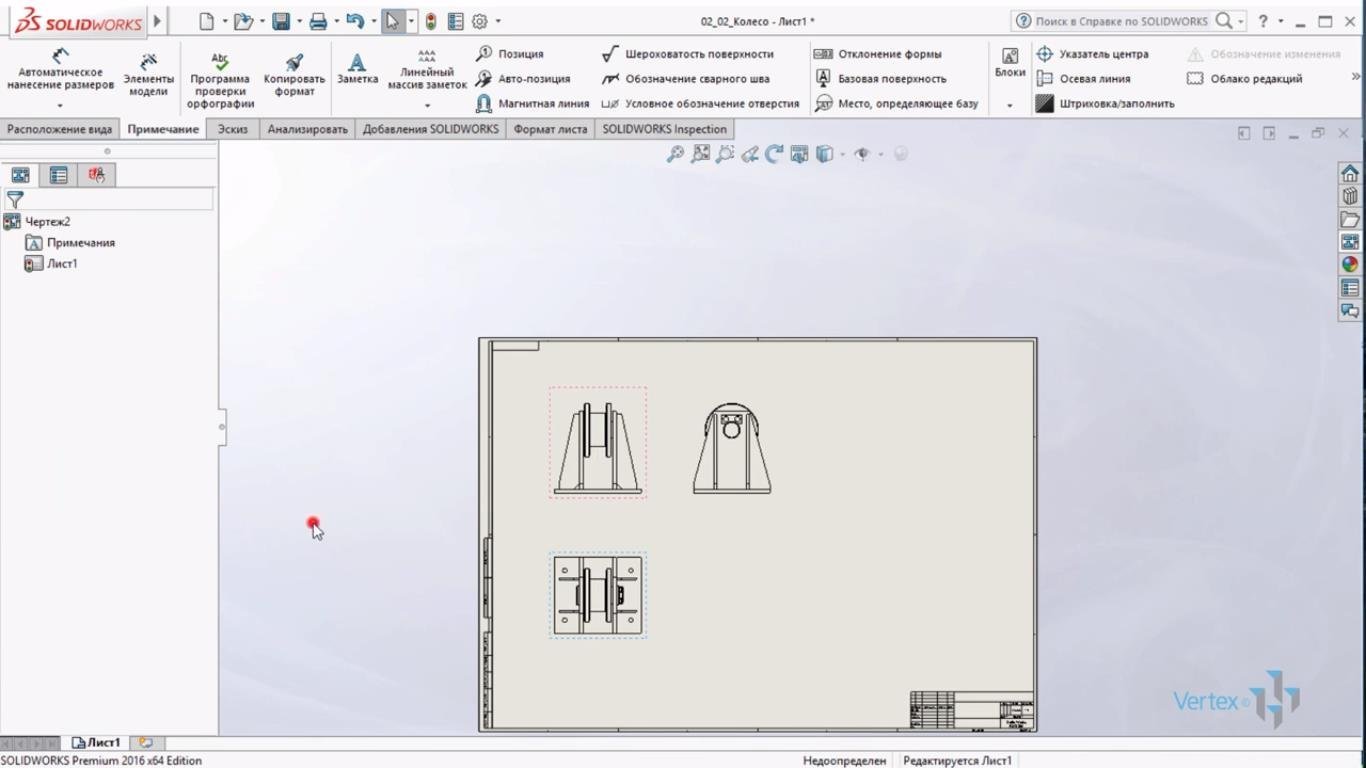Switch to third red manager panel tab

[97, 175]
